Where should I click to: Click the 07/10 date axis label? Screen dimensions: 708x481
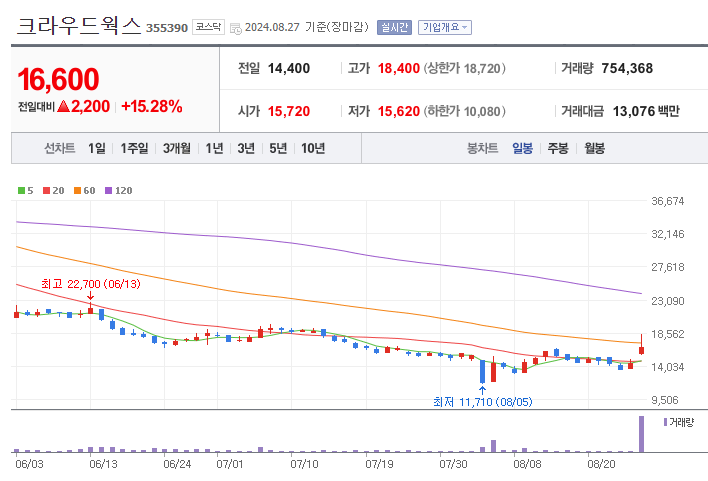tap(304, 464)
